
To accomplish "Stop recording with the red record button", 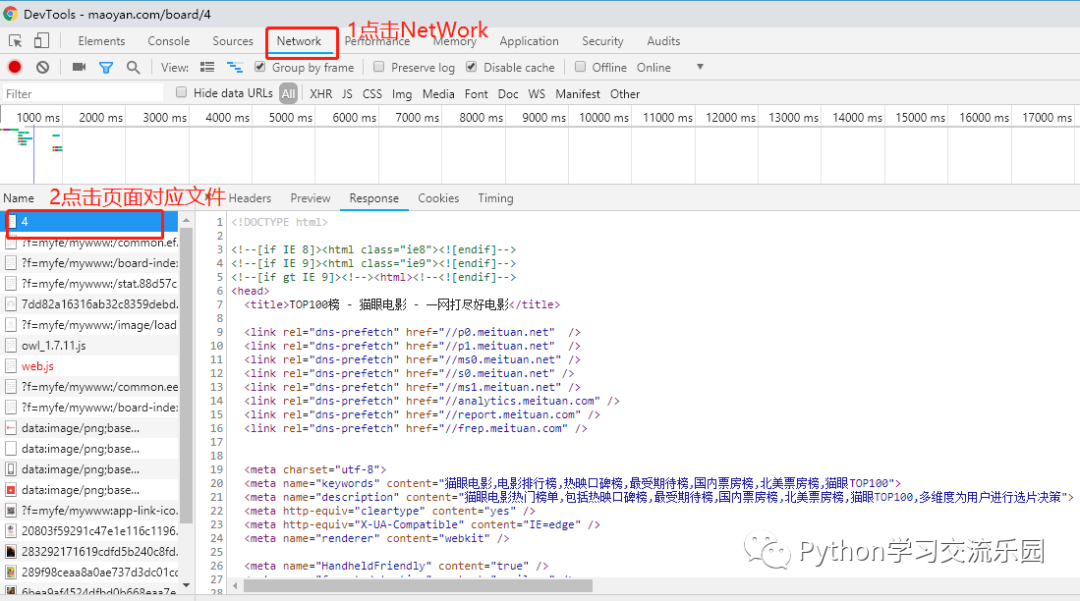I will (14, 67).
